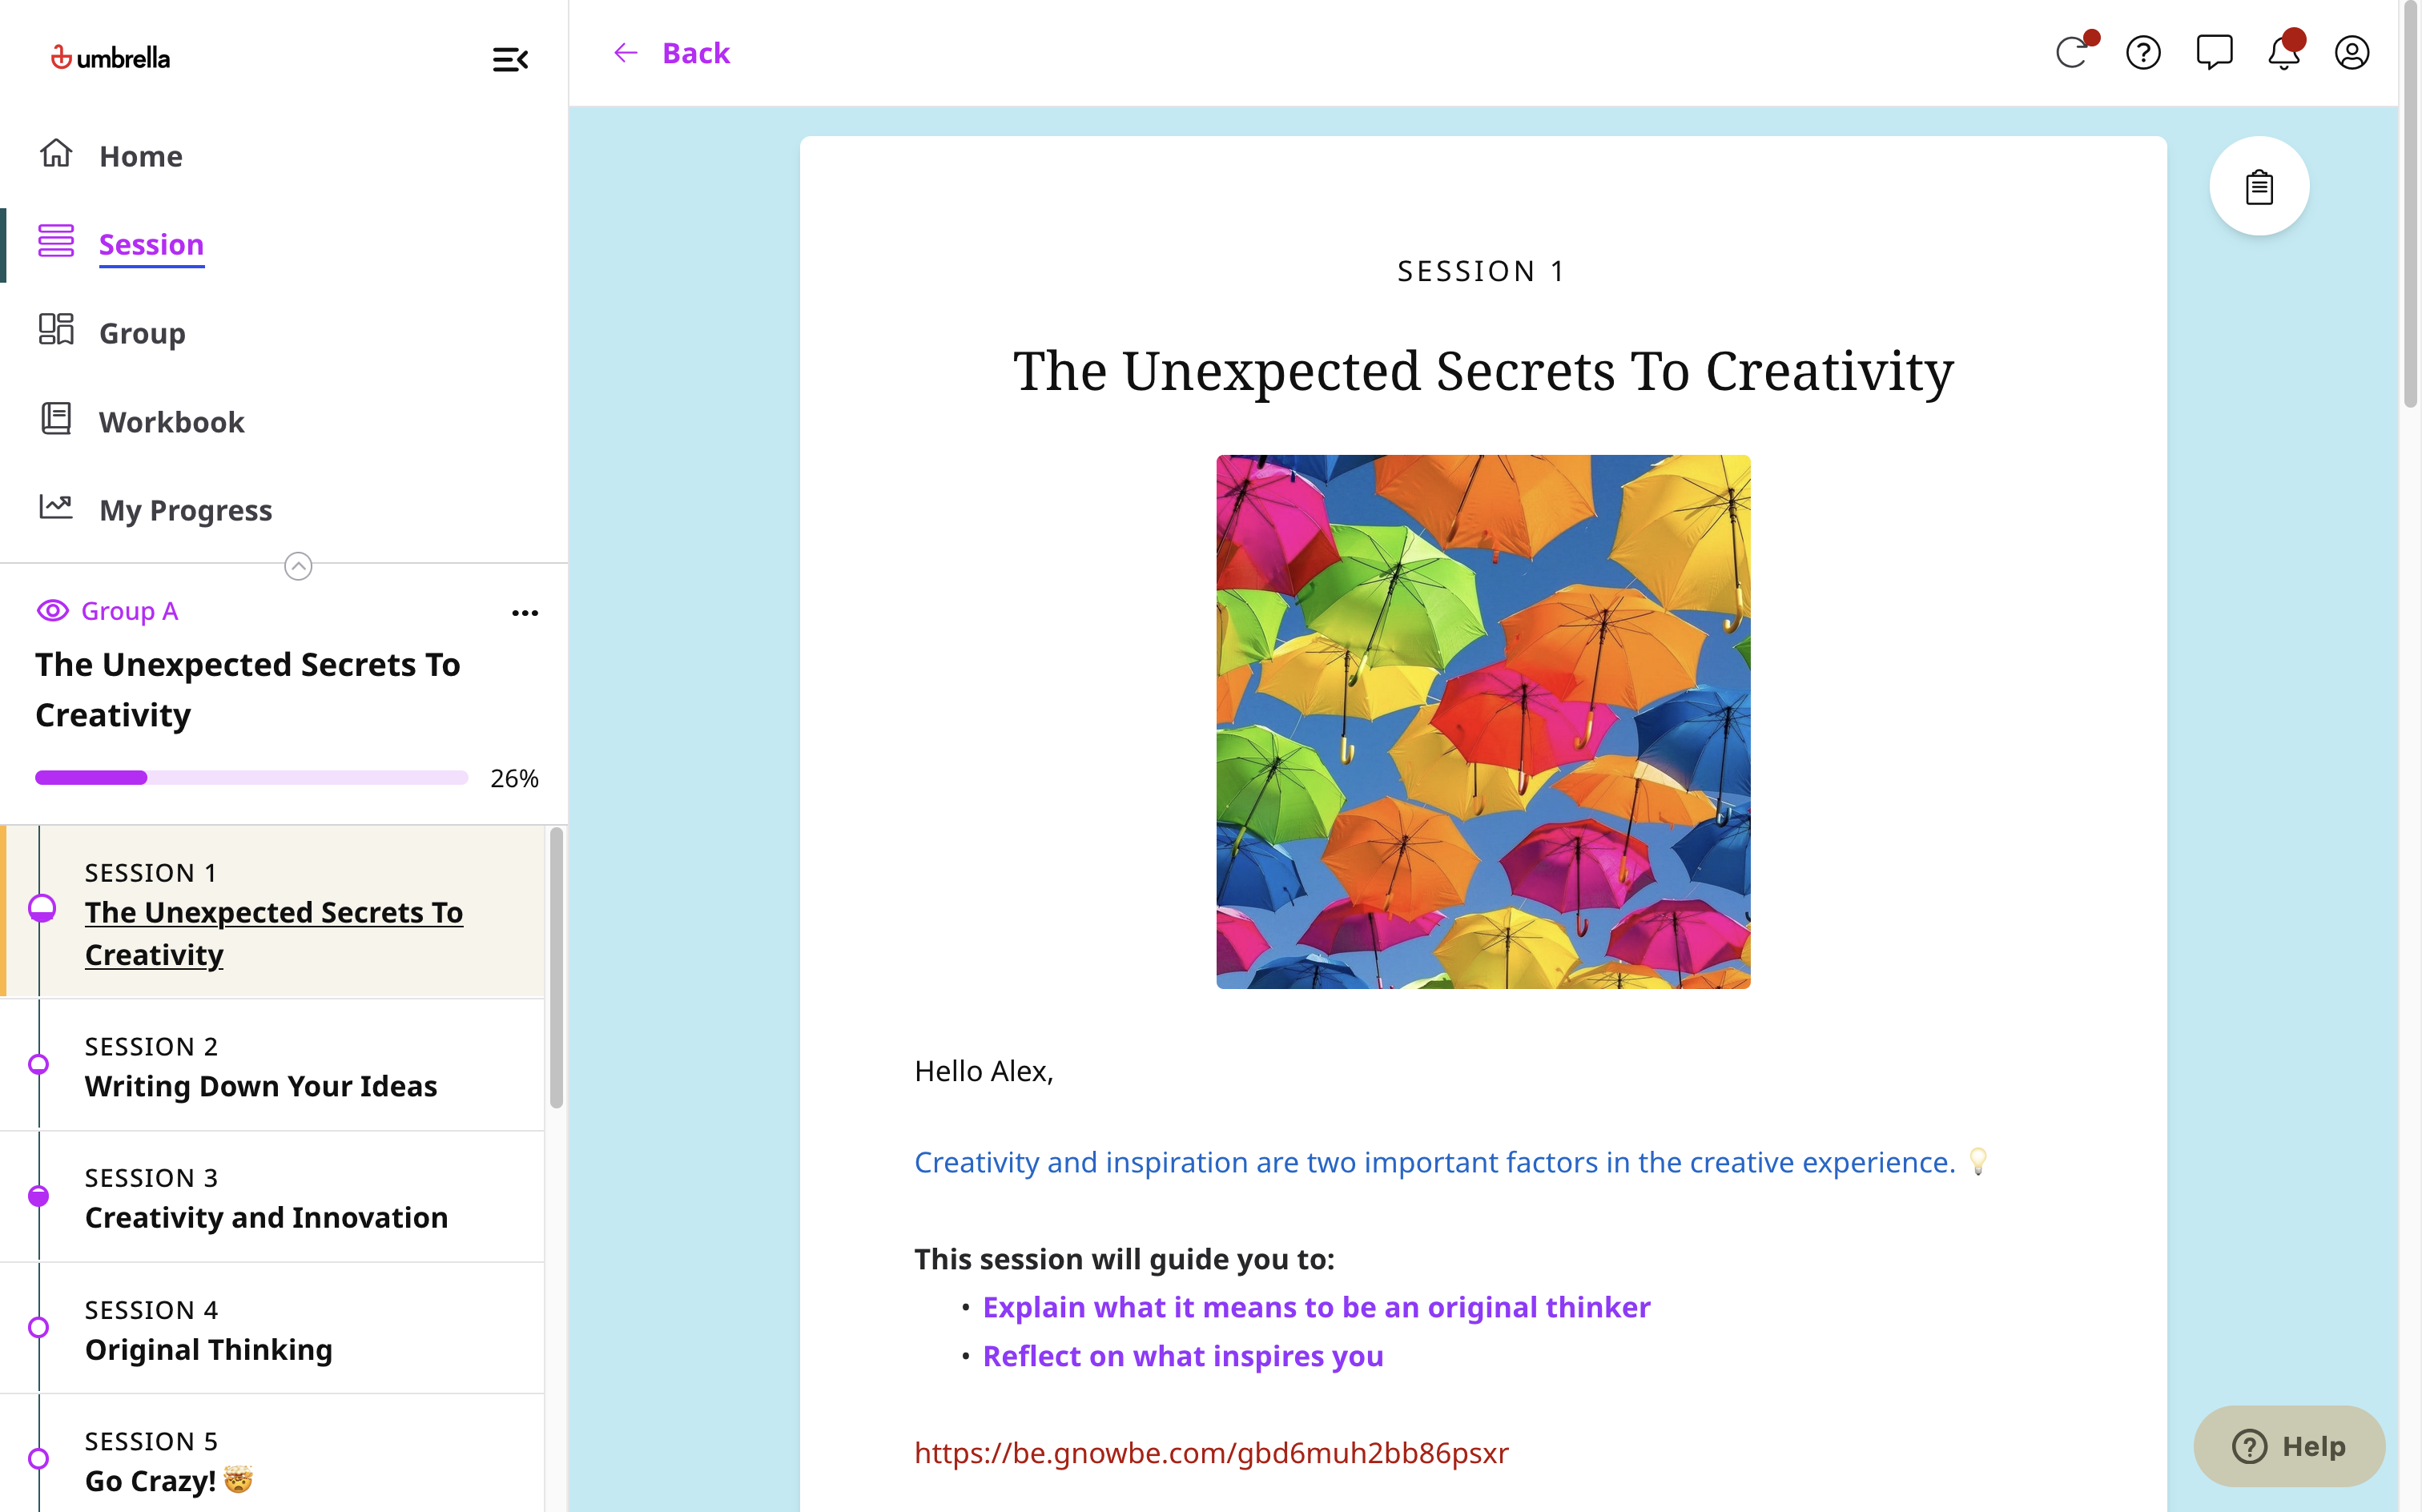Click main title 'The Unexpected Secrets To Creativity'
Image resolution: width=2422 pixels, height=1512 pixels.
1483,371
